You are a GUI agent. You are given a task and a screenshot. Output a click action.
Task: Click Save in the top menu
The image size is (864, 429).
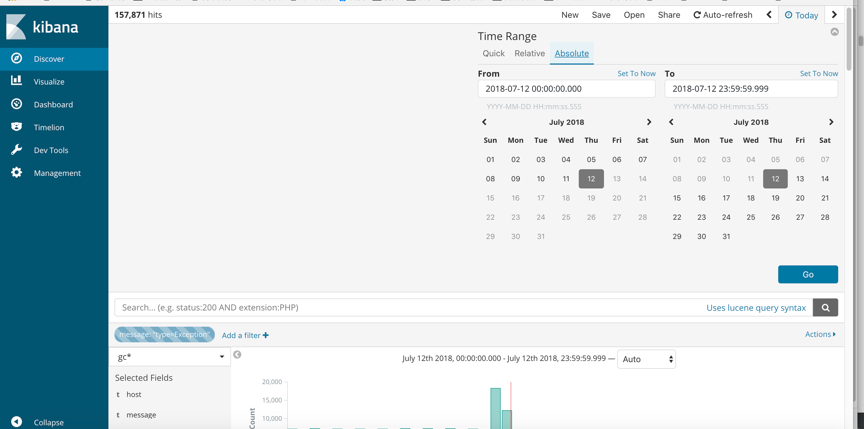pyautogui.click(x=601, y=15)
